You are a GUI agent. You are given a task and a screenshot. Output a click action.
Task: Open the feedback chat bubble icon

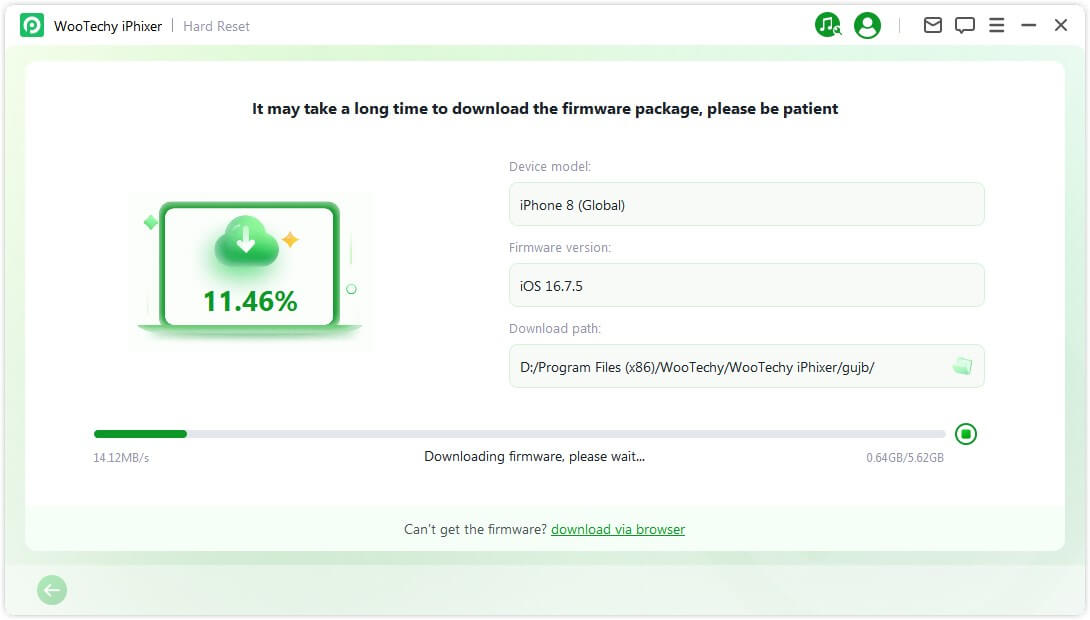point(965,26)
